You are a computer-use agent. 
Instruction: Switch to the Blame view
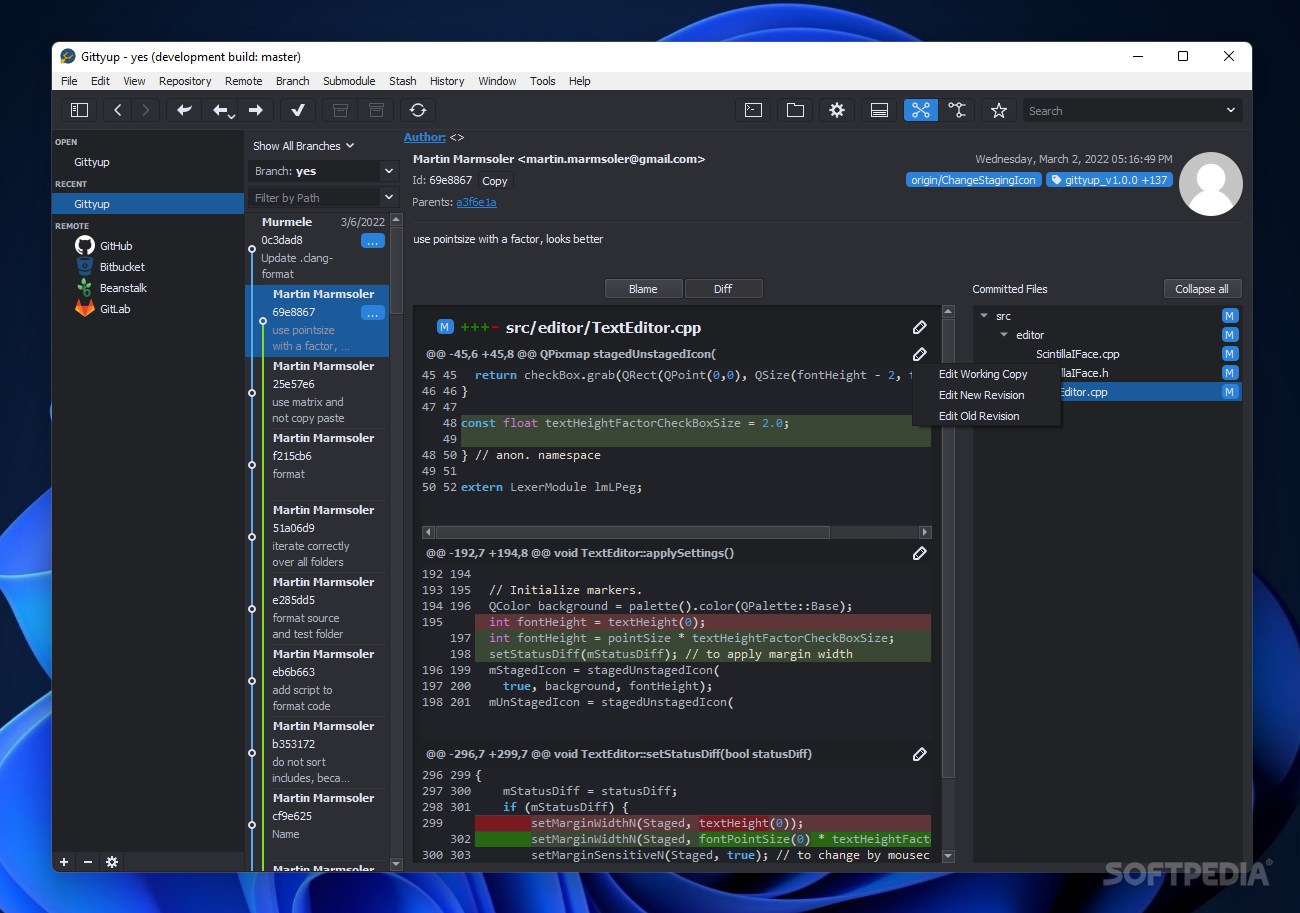tap(643, 289)
